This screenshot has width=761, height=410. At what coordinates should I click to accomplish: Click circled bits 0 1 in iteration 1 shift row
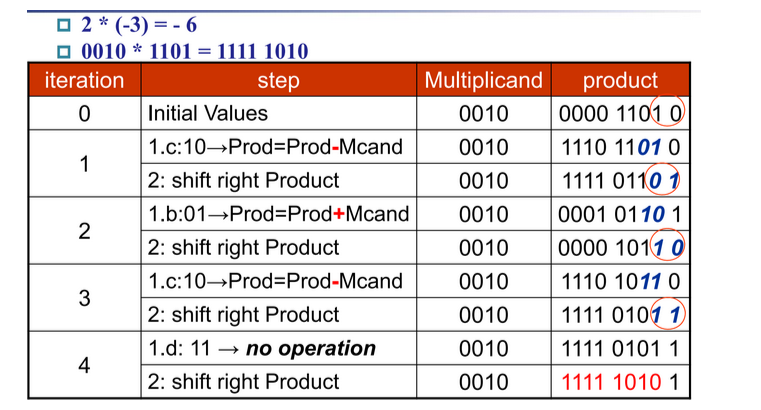662,180
